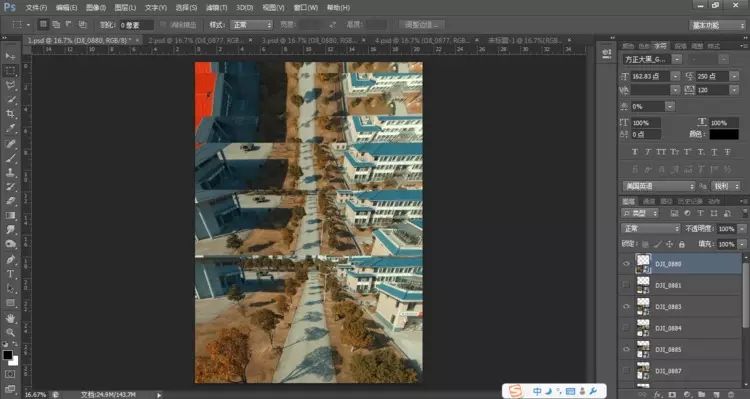Open the layer blend mode dropdown
This screenshot has height=399, width=750.
tap(651, 229)
